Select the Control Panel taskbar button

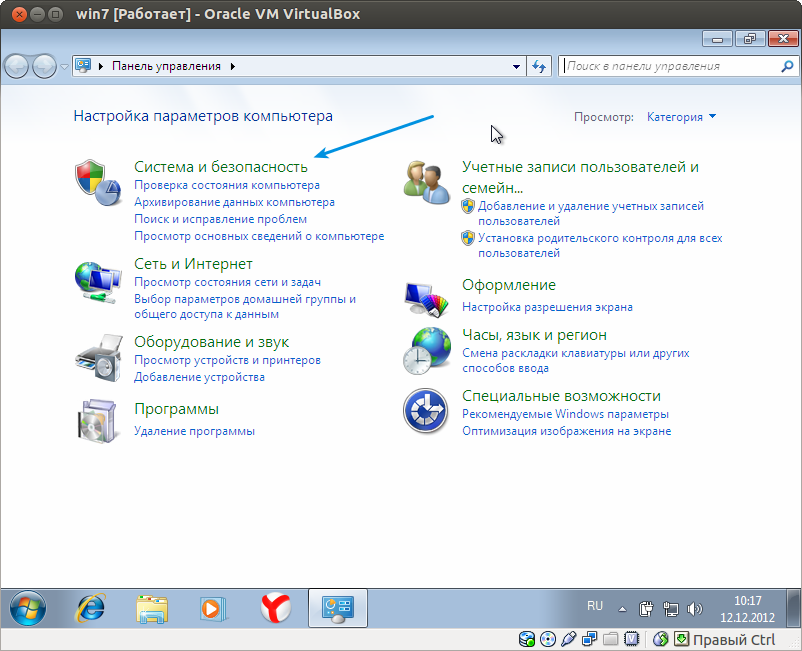pyautogui.click(x=338, y=608)
